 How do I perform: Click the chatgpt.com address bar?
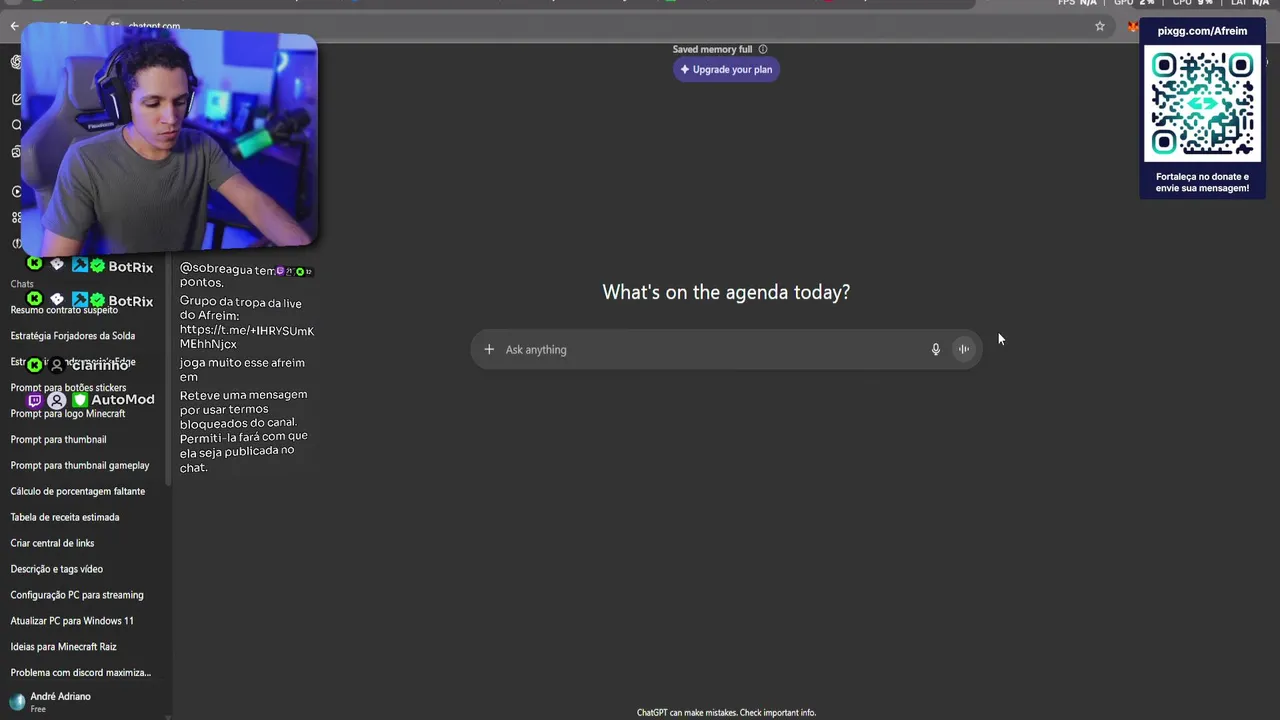click(x=600, y=26)
